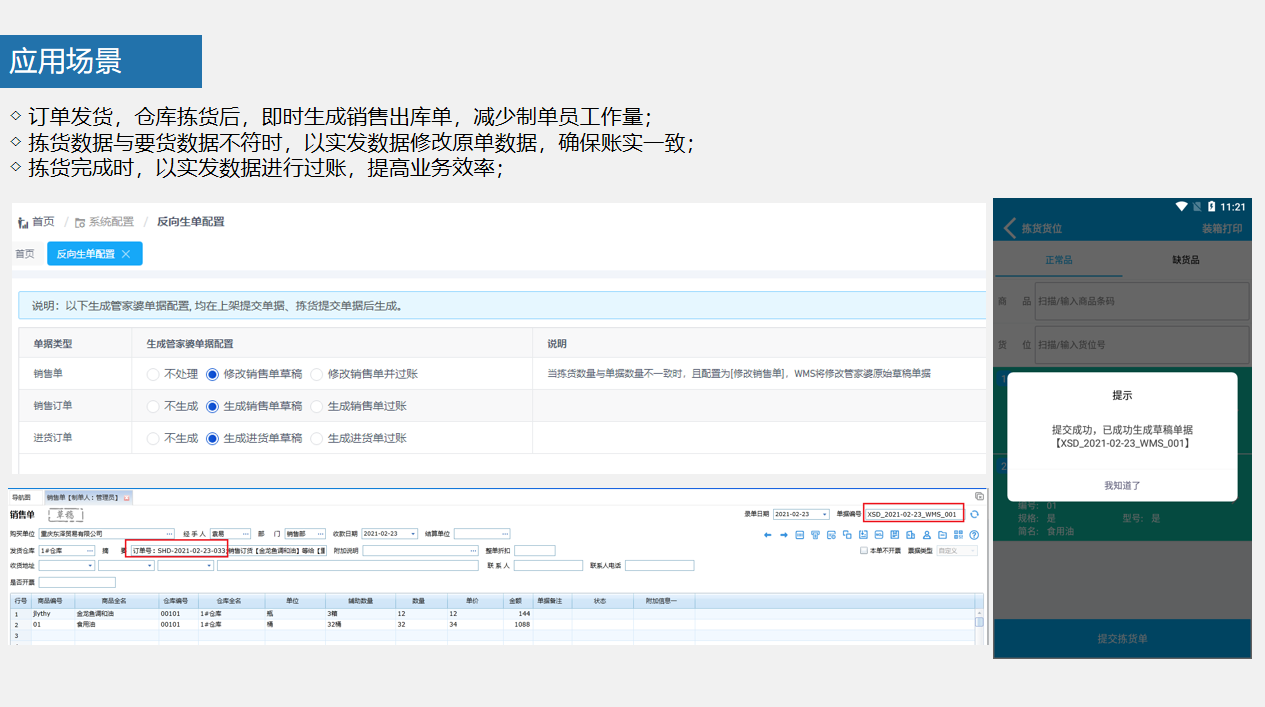This screenshot has width=1265, height=707.
Task: Choose 生成进货单过账 radio option
Action: (x=317, y=439)
